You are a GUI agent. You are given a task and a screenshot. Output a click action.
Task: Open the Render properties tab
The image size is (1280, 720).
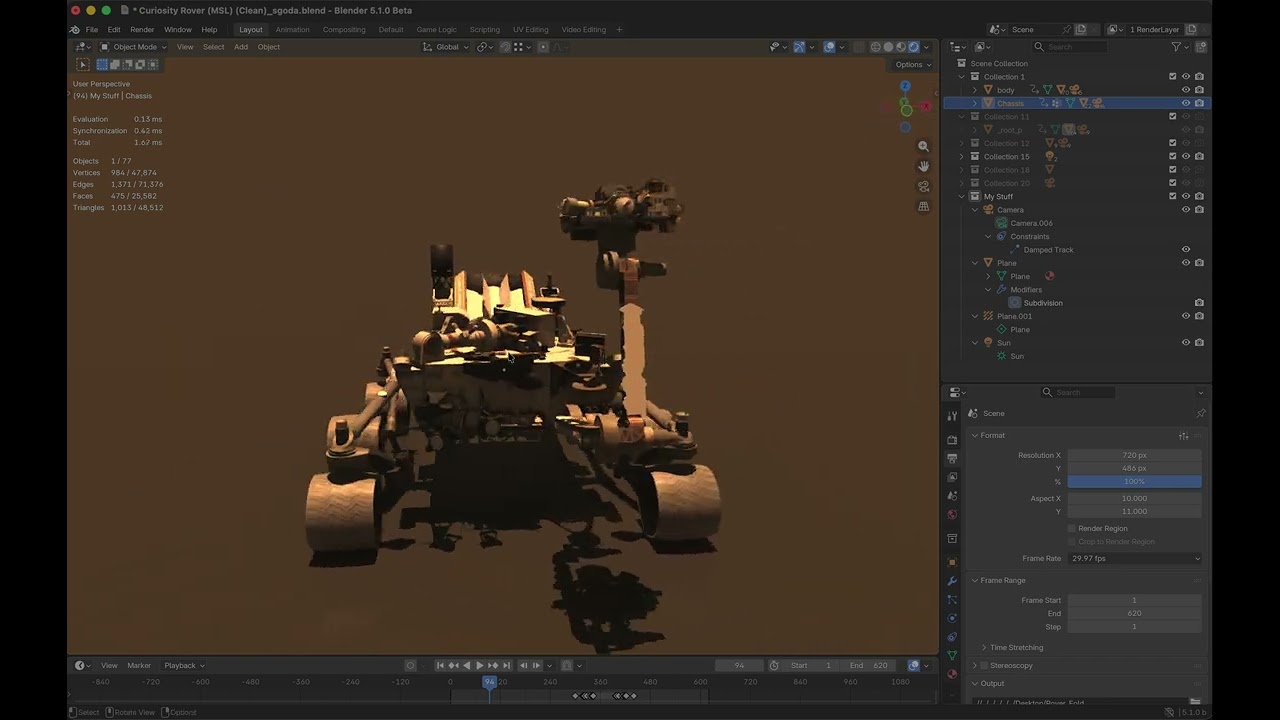(x=952, y=440)
